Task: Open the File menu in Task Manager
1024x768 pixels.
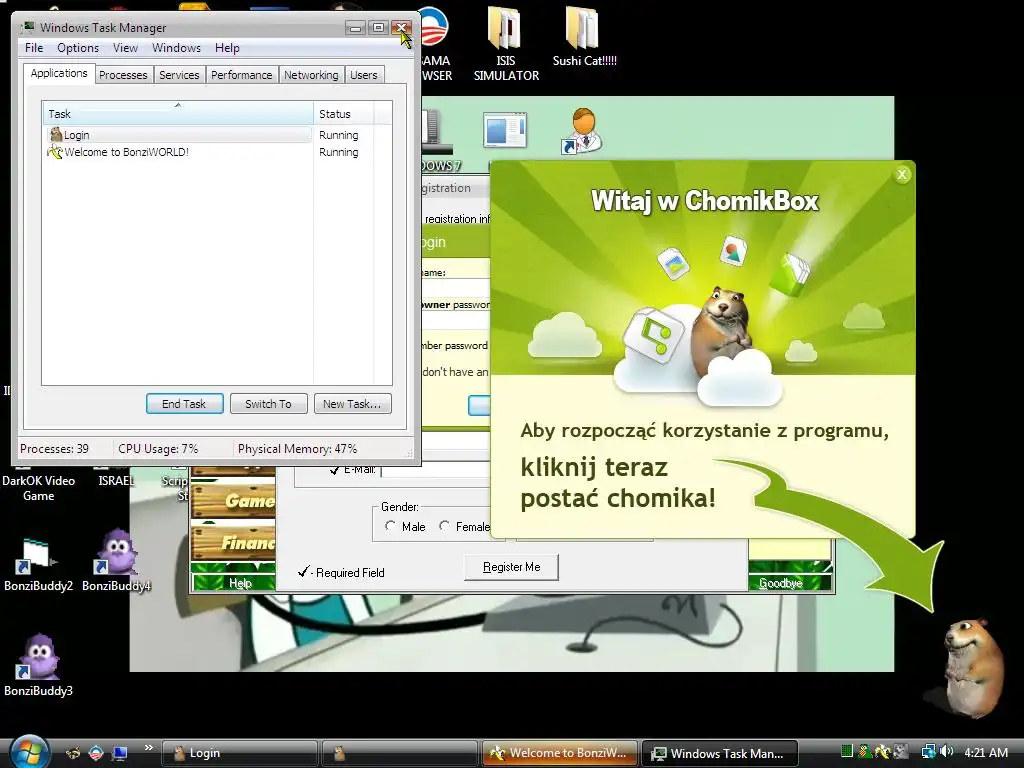Action: click(34, 48)
